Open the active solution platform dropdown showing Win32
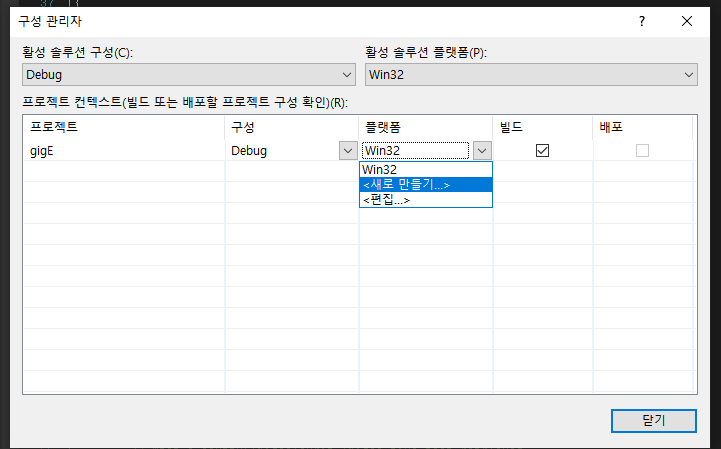This screenshot has height=449, width=721. coord(531,75)
